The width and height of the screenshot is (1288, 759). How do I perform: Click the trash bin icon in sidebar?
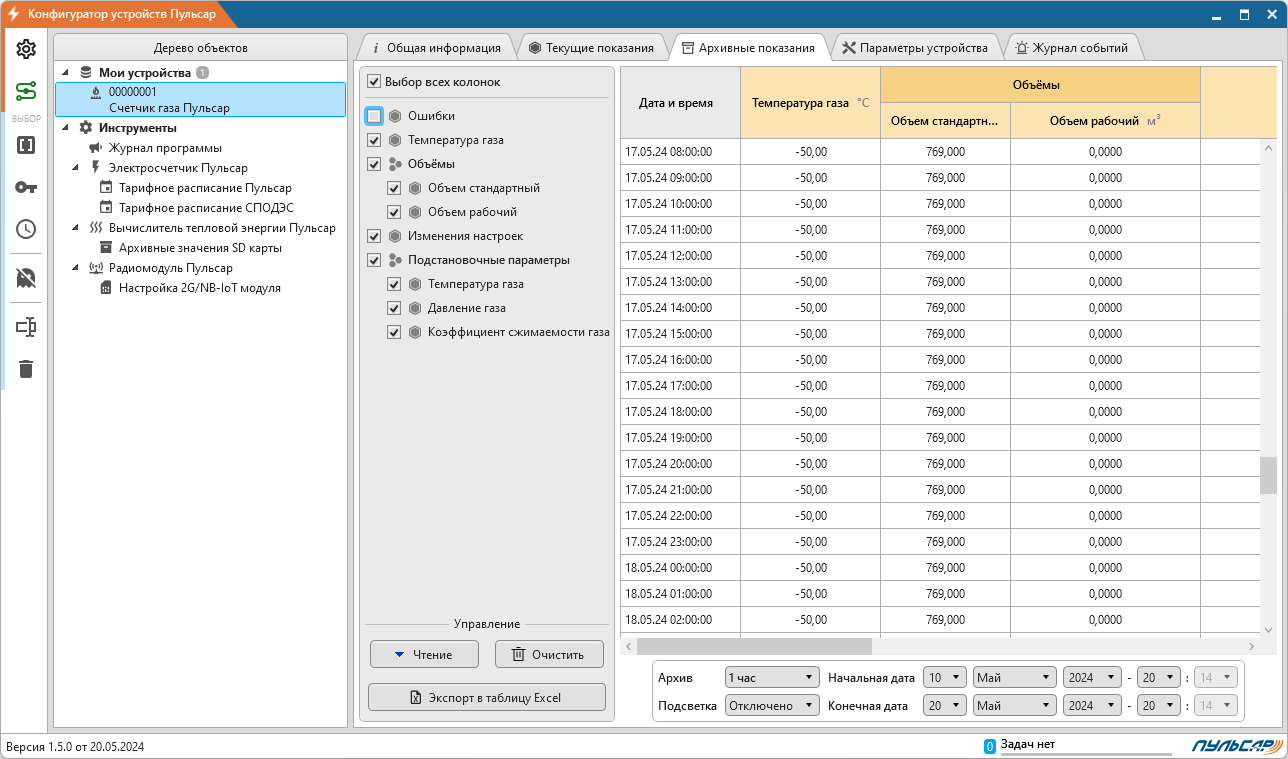[26, 369]
